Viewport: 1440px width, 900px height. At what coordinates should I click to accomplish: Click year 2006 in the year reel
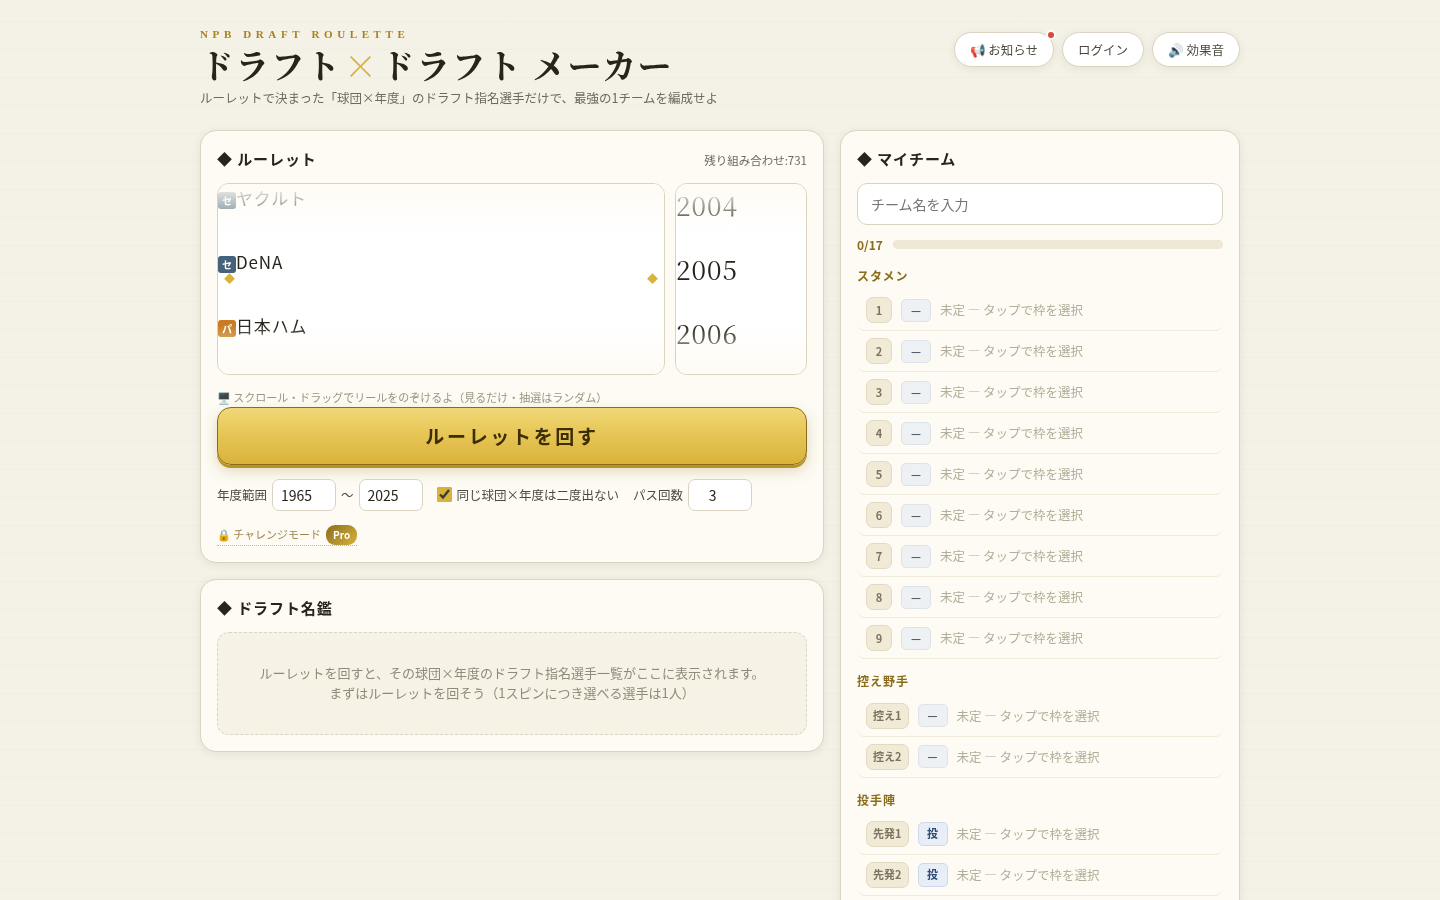pyautogui.click(x=707, y=335)
